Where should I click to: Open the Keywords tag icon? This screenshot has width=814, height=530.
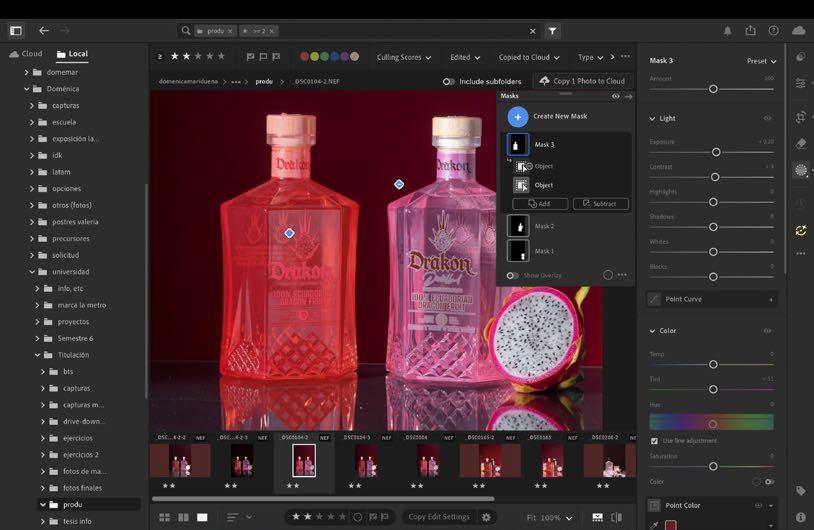(801, 491)
